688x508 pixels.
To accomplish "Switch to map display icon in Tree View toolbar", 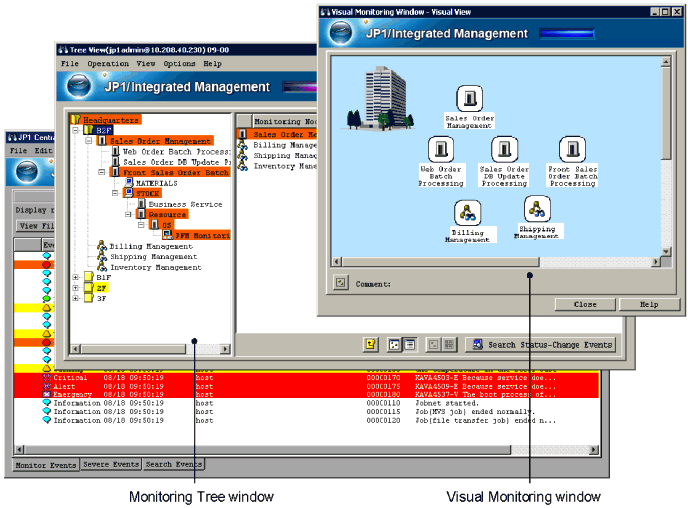I will [394, 345].
